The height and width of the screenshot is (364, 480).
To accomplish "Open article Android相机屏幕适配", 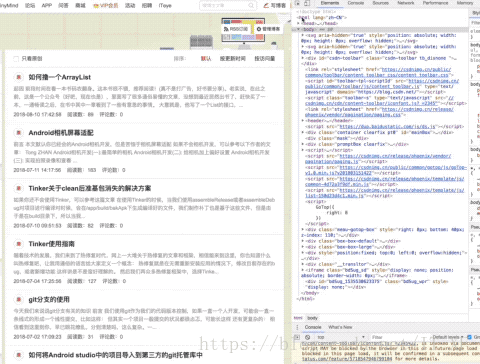I will pyautogui.click(x=61, y=133).
